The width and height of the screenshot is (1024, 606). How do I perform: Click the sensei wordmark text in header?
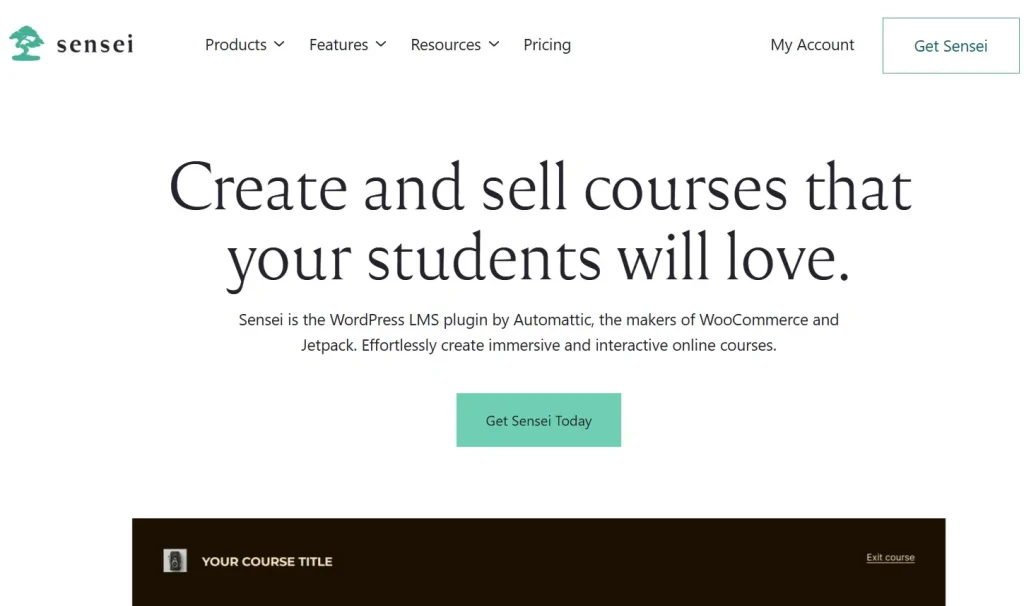click(x=95, y=45)
